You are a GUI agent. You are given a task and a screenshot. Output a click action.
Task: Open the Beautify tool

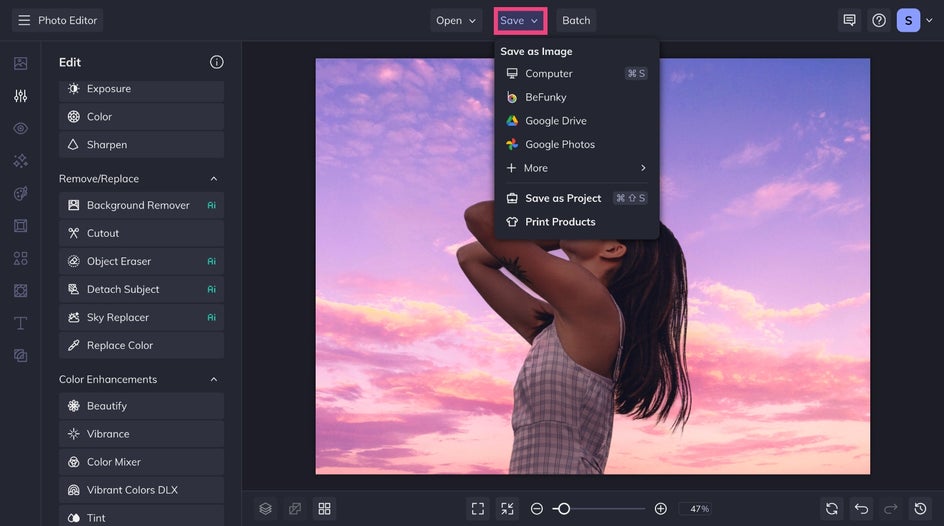point(141,406)
